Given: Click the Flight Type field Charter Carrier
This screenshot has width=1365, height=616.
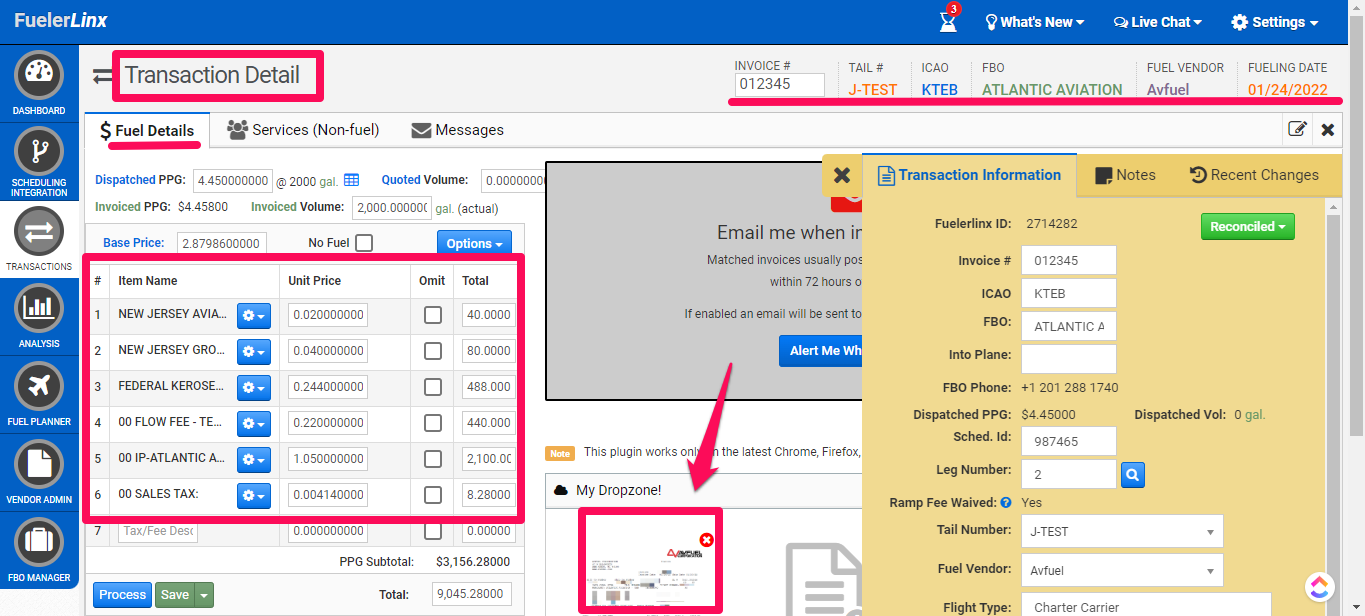Looking at the screenshot, I should [1146, 605].
